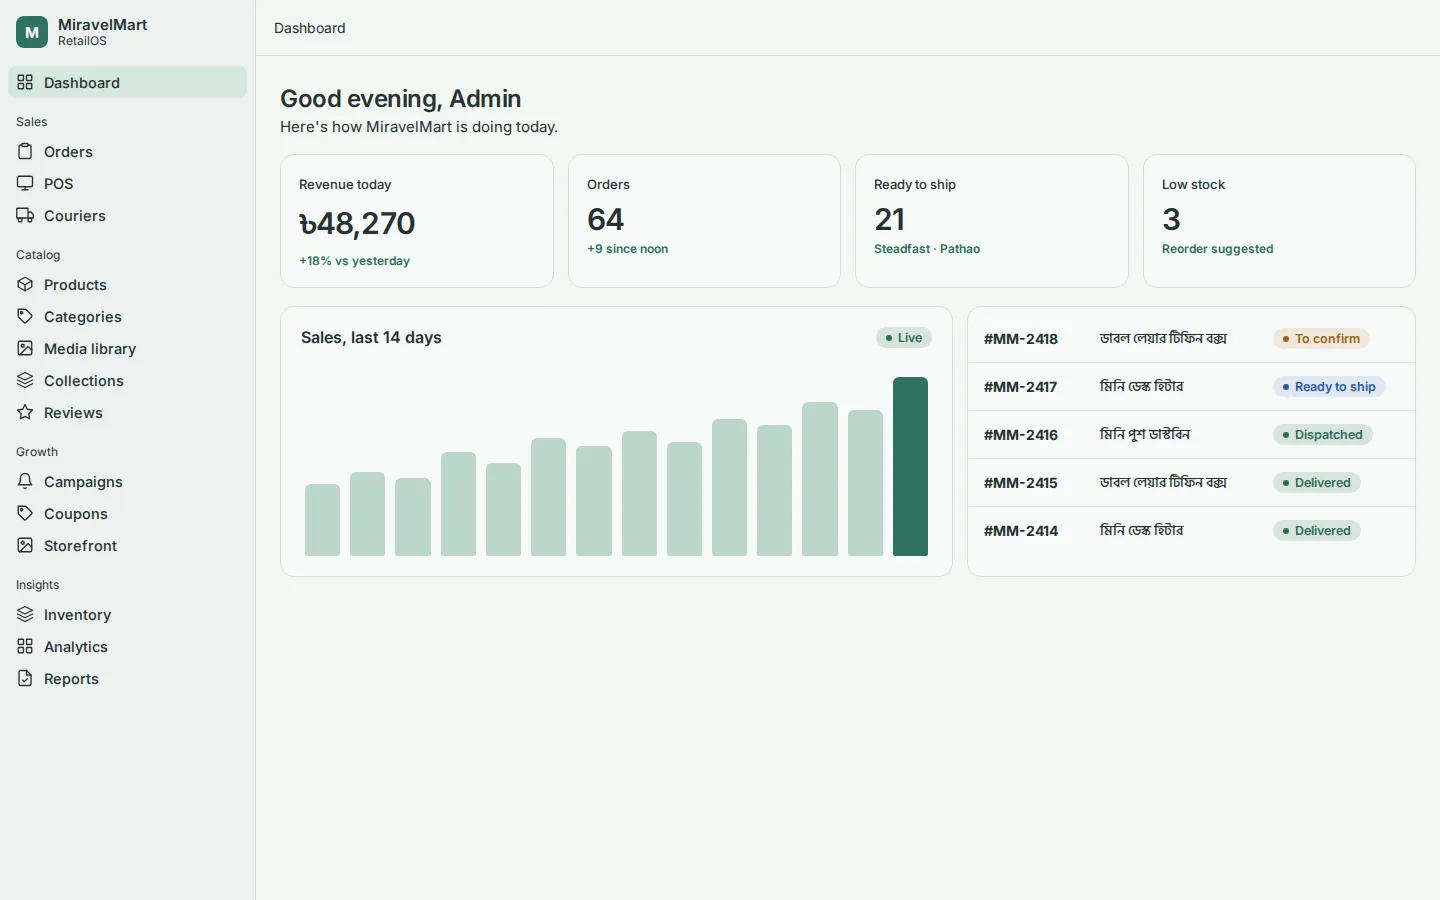Screen dimensions: 1440x900
Task: Navigate to Analytics in the sidebar
Action: point(127,647)
